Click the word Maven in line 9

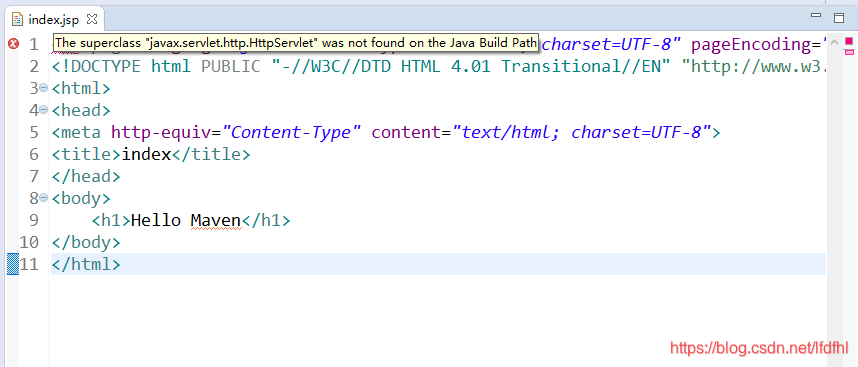pyautogui.click(x=216, y=220)
